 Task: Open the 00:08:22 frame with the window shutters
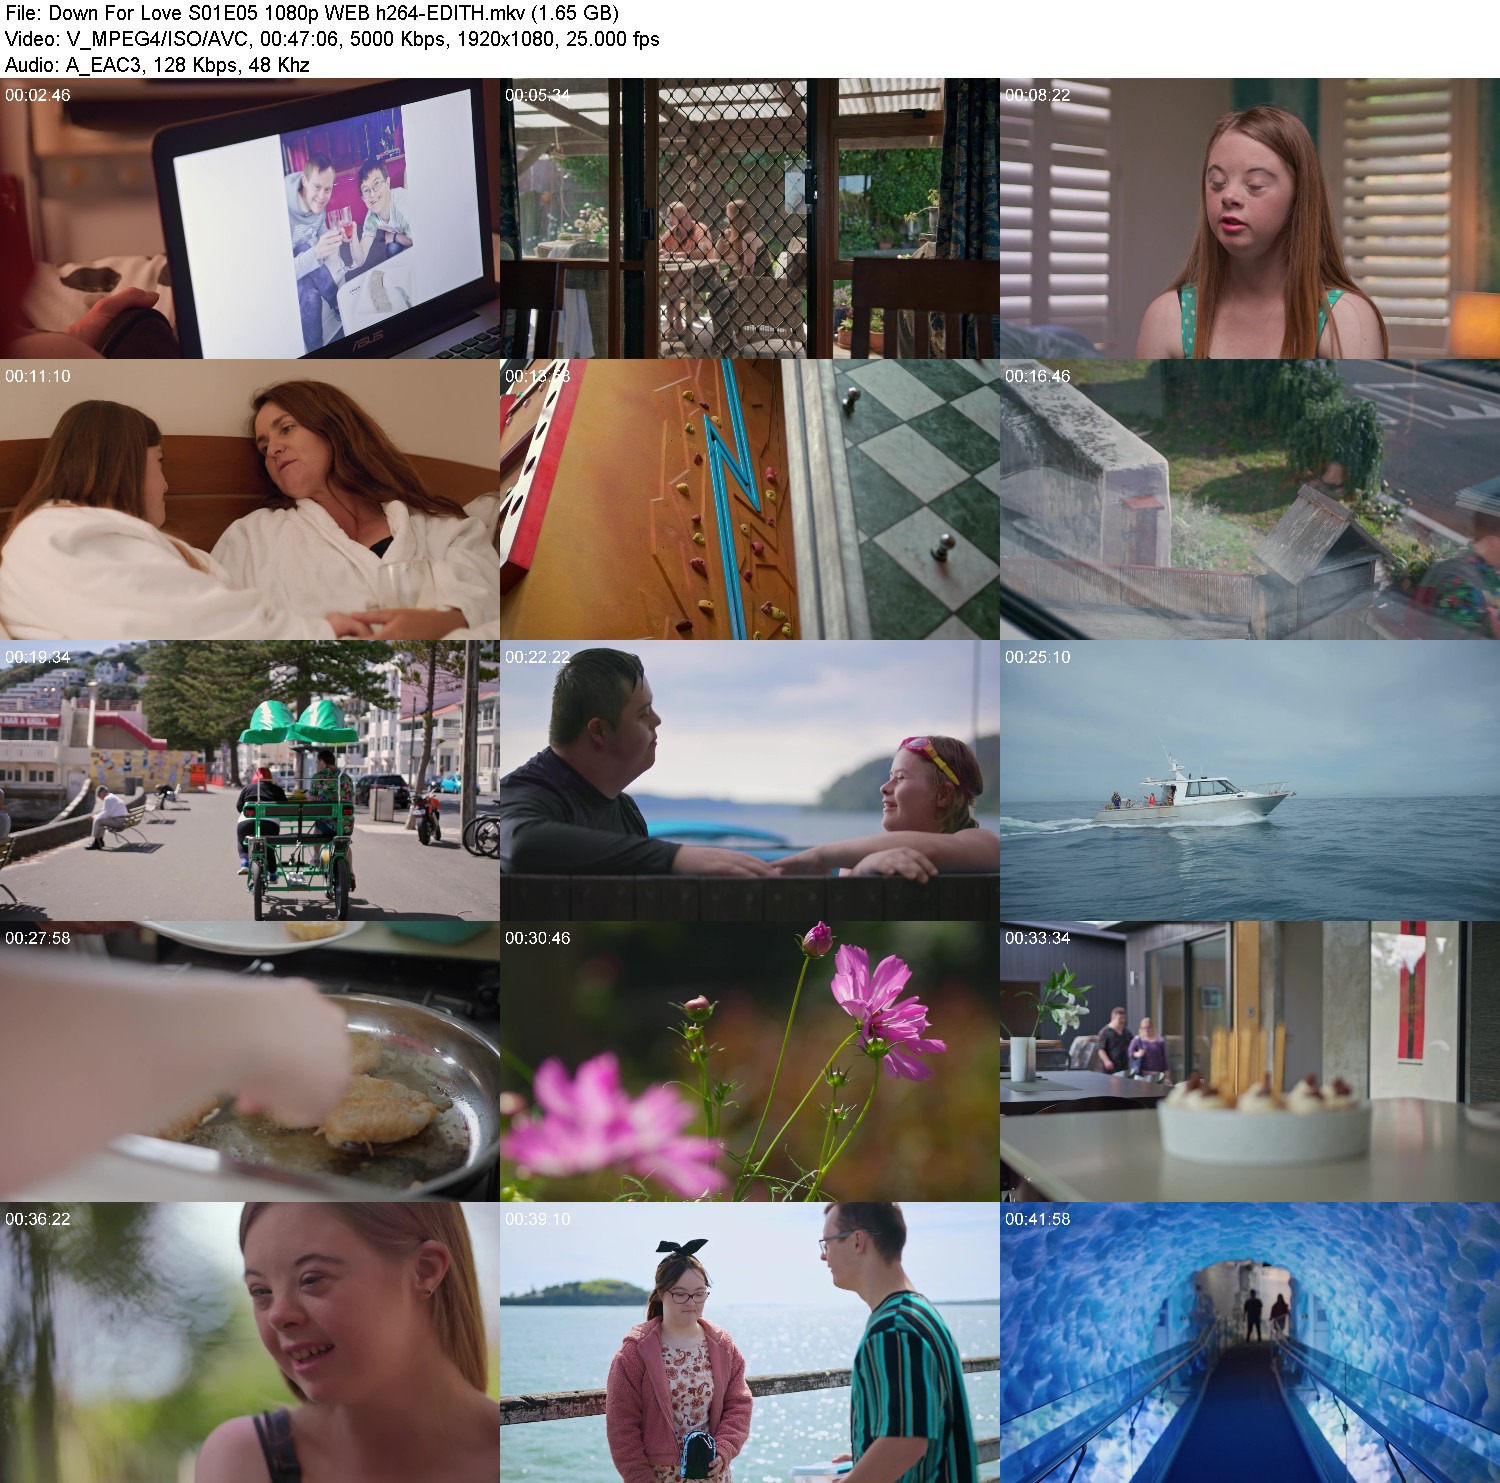coord(1250,218)
